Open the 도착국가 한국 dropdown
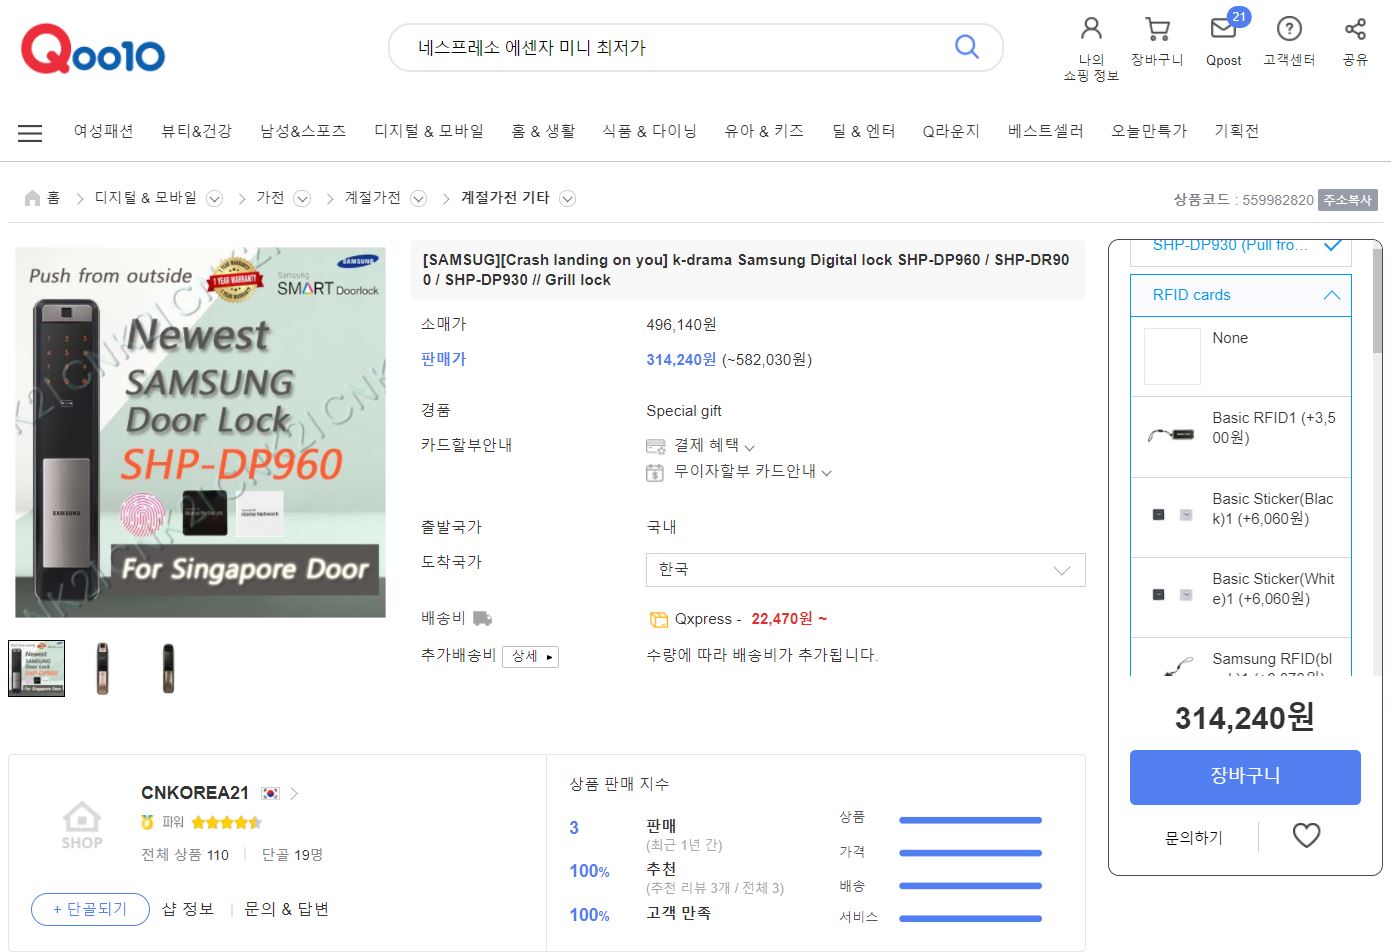 coord(866,570)
